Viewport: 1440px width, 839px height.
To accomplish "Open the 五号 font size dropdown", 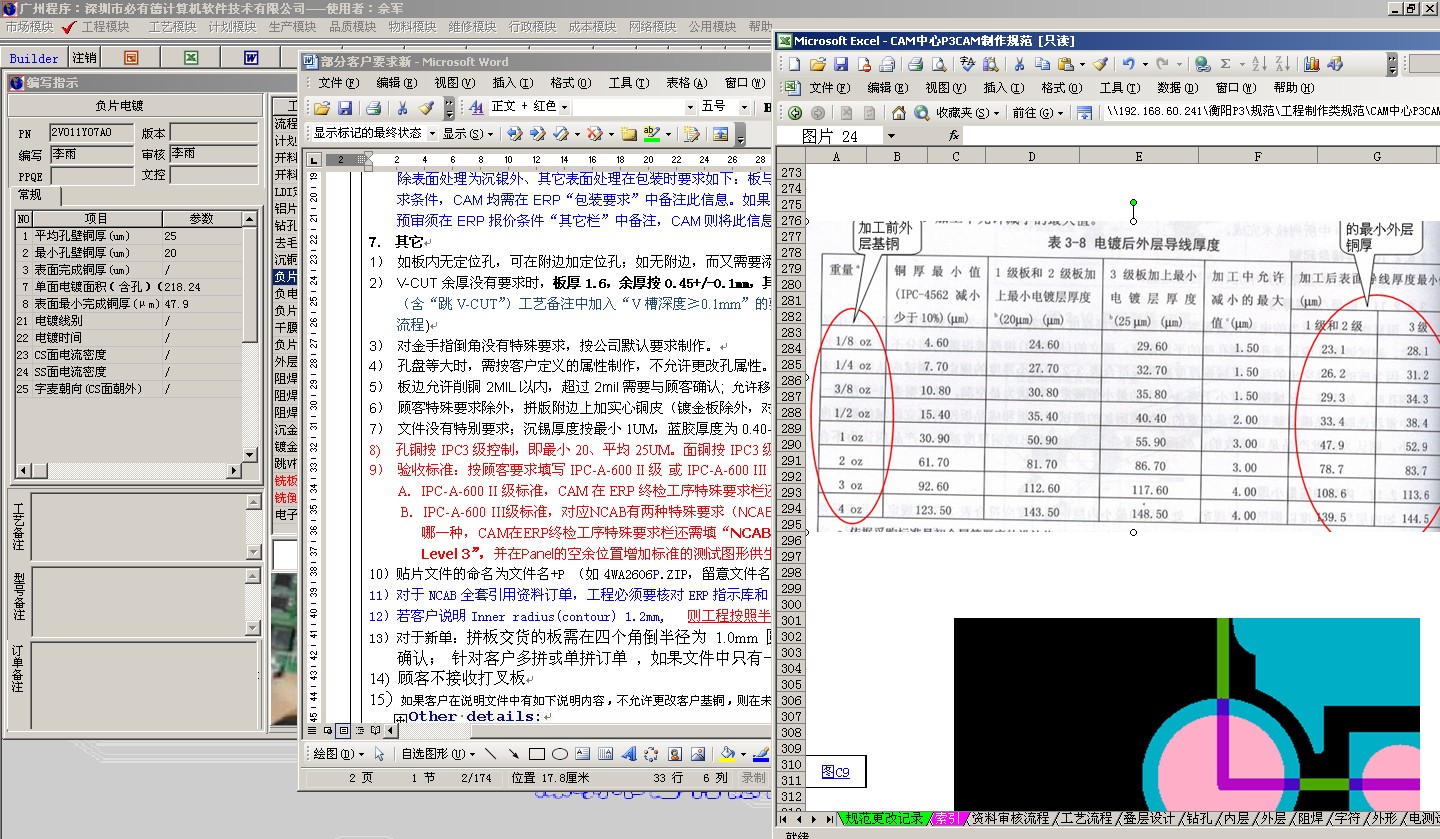I will pos(744,107).
